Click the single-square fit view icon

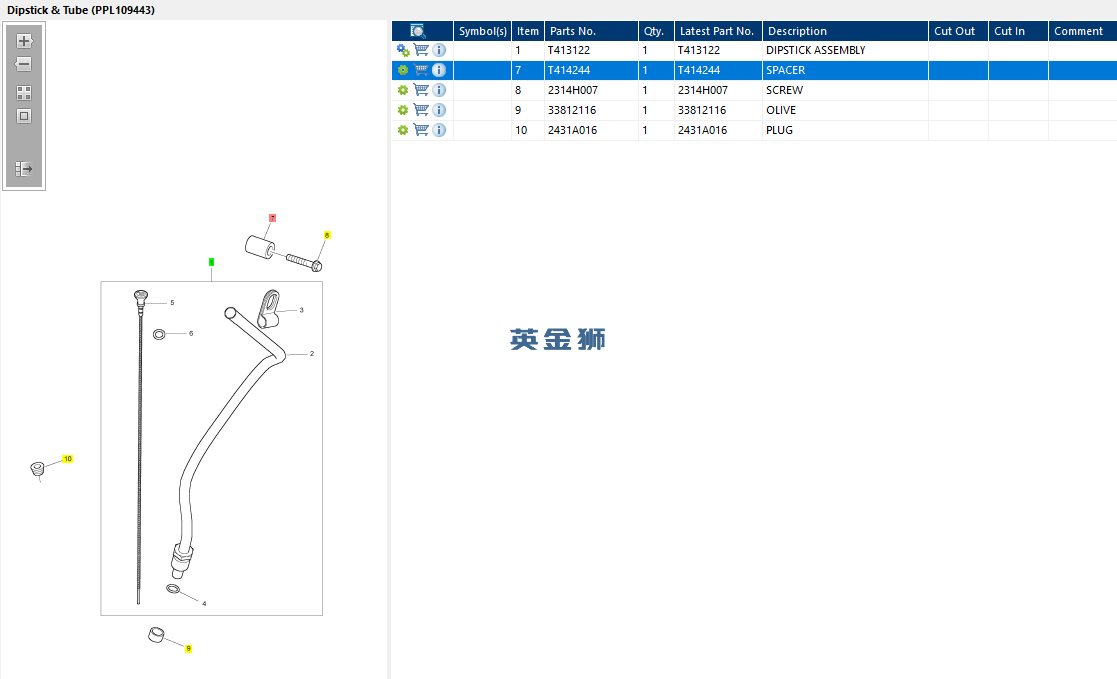tap(24, 116)
